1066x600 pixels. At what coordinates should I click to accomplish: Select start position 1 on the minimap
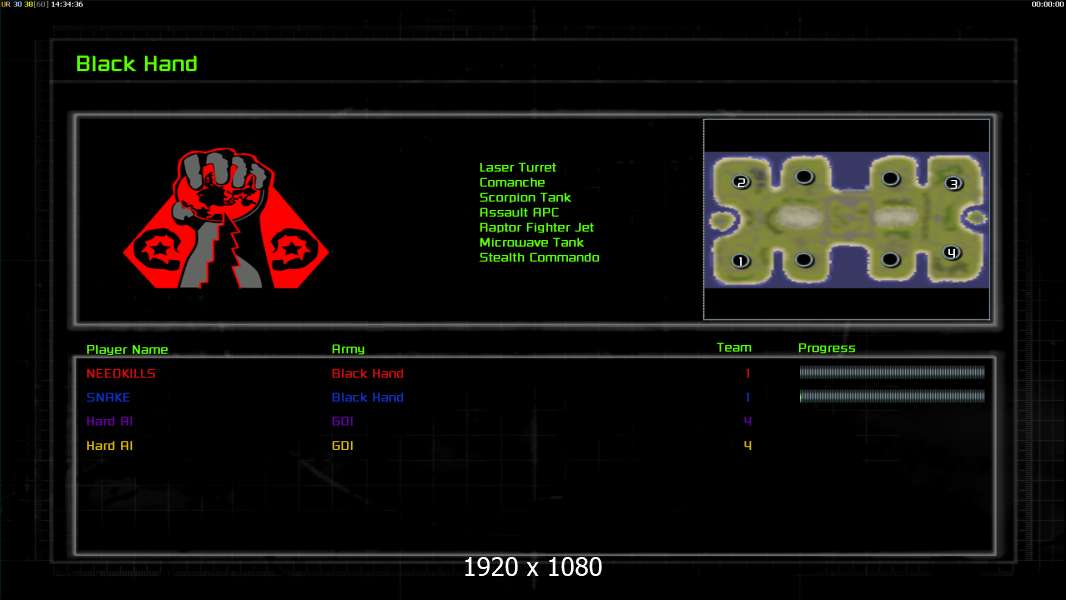(741, 261)
